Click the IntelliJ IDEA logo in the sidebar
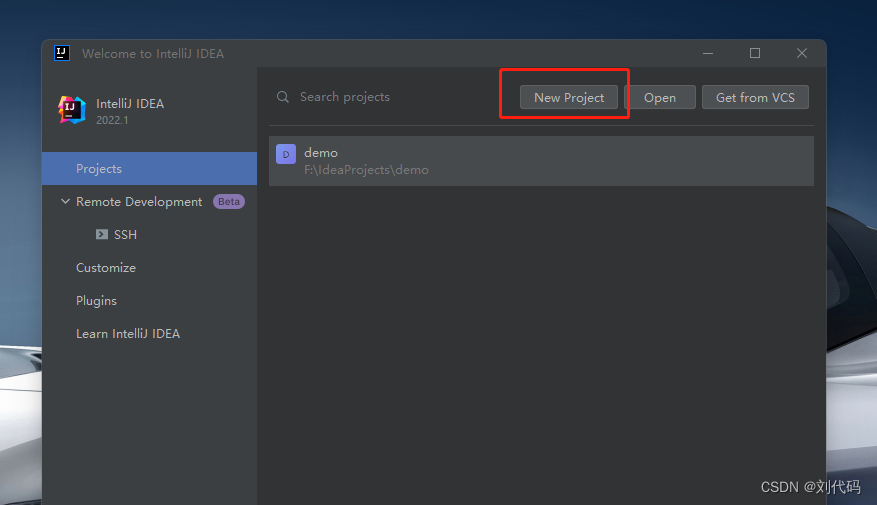Screen dimensions: 877x505 tap(72, 110)
